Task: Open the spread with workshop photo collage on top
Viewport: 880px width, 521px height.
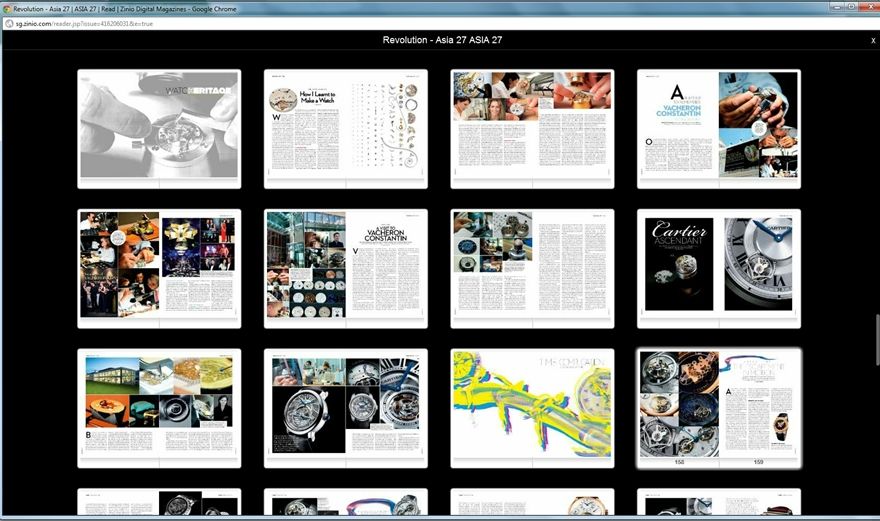Action: 532,129
